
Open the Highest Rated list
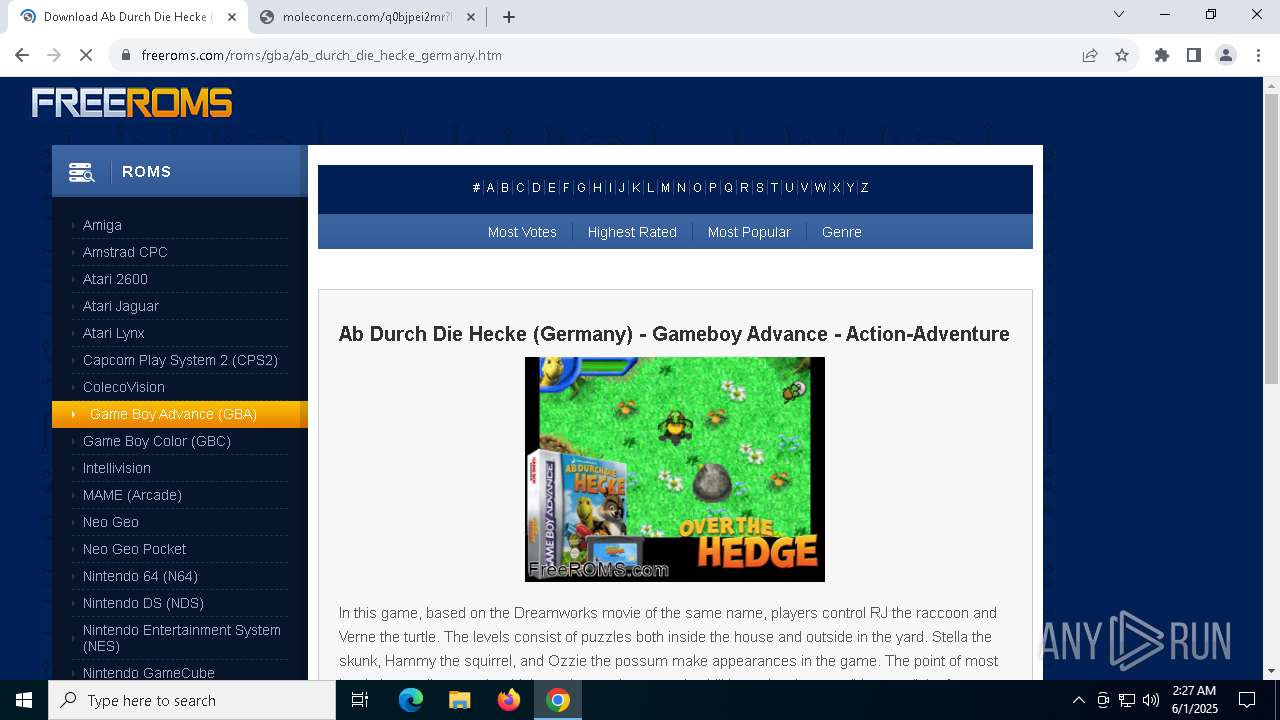(632, 232)
